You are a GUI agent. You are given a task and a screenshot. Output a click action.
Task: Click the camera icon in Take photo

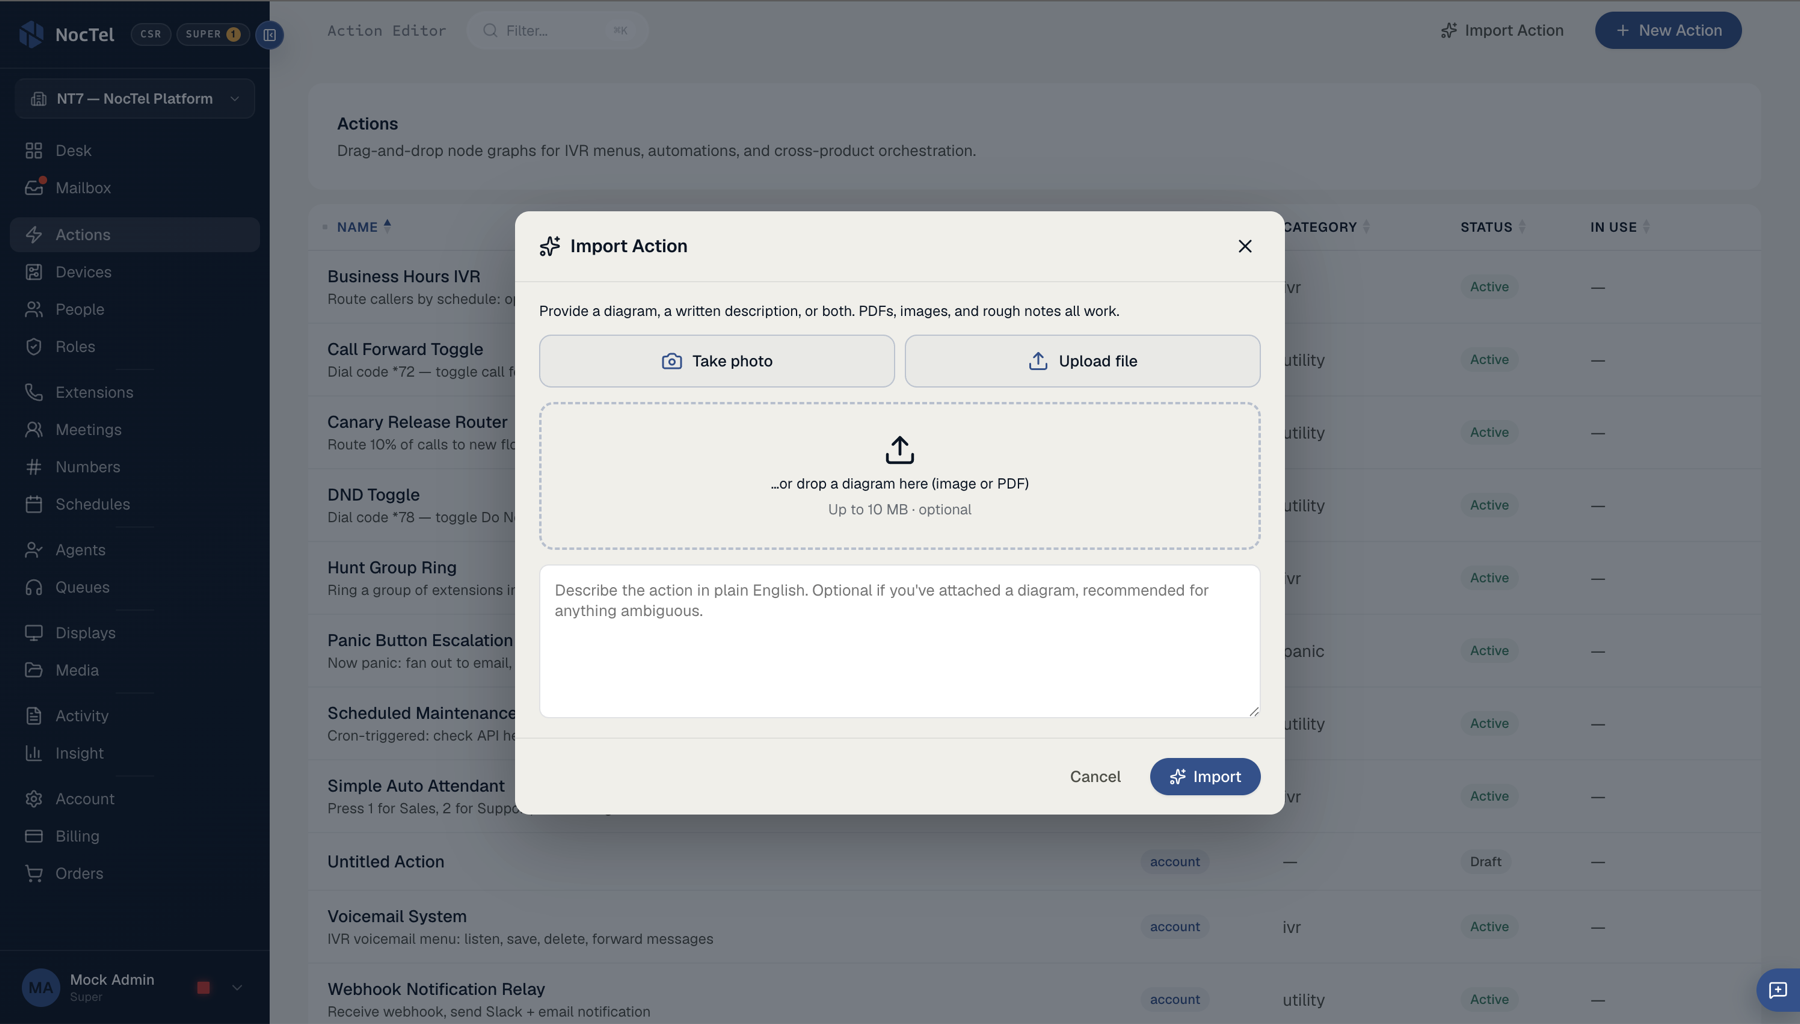point(672,361)
